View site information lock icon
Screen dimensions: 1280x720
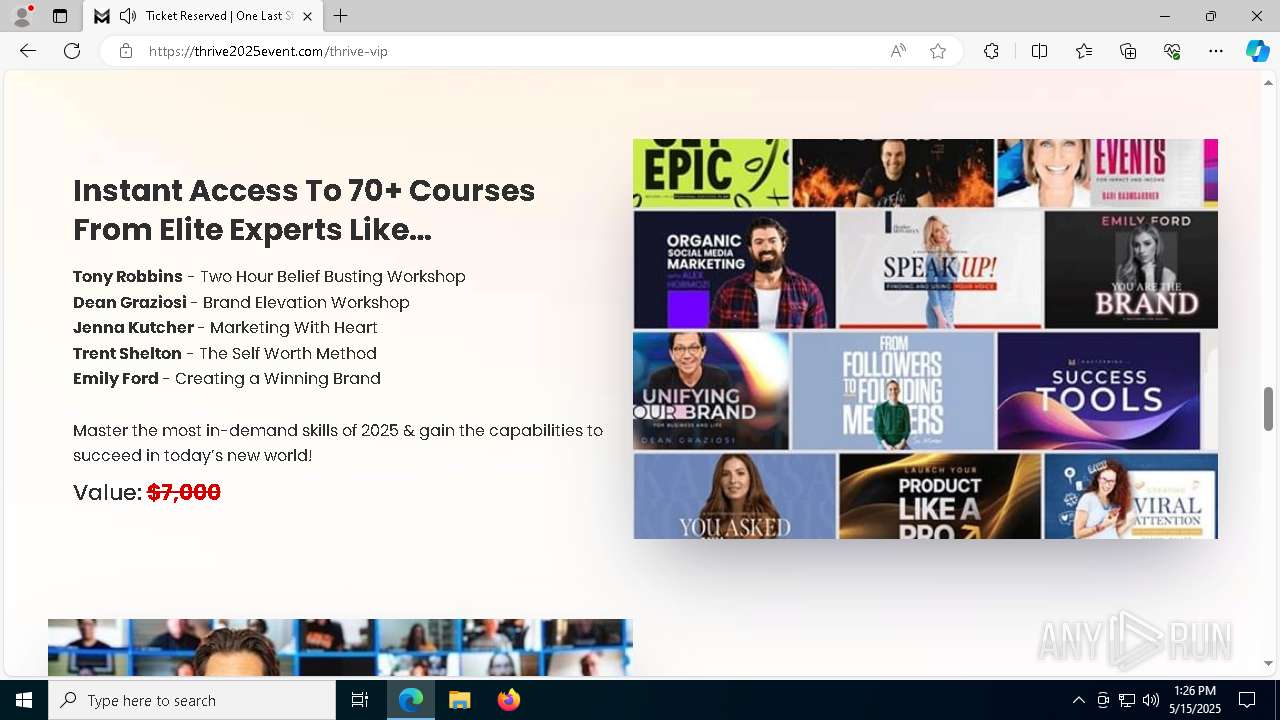[126, 51]
